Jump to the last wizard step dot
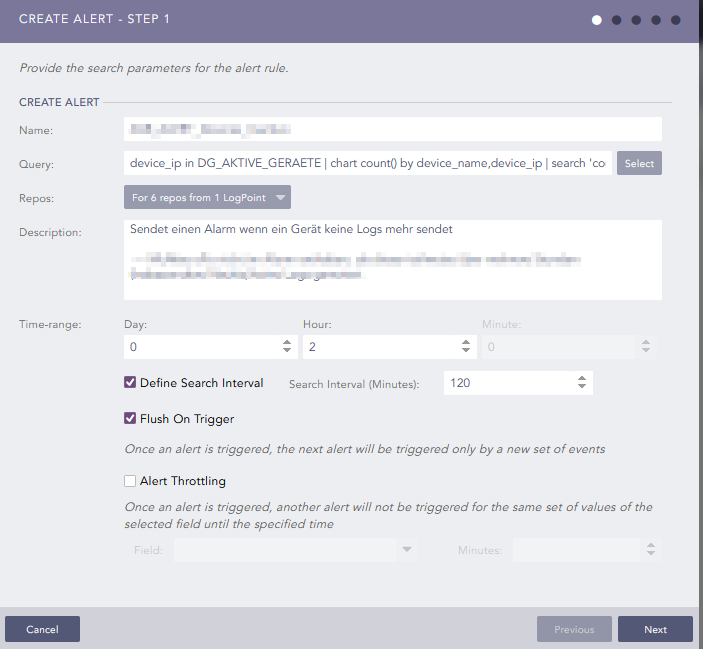The width and height of the screenshot is (703, 649). 676,19
